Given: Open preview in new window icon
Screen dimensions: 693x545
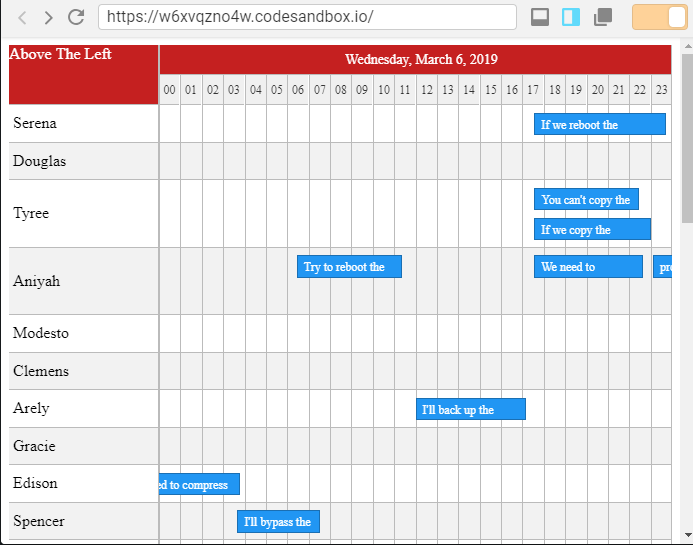Looking at the screenshot, I should click(603, 17).
